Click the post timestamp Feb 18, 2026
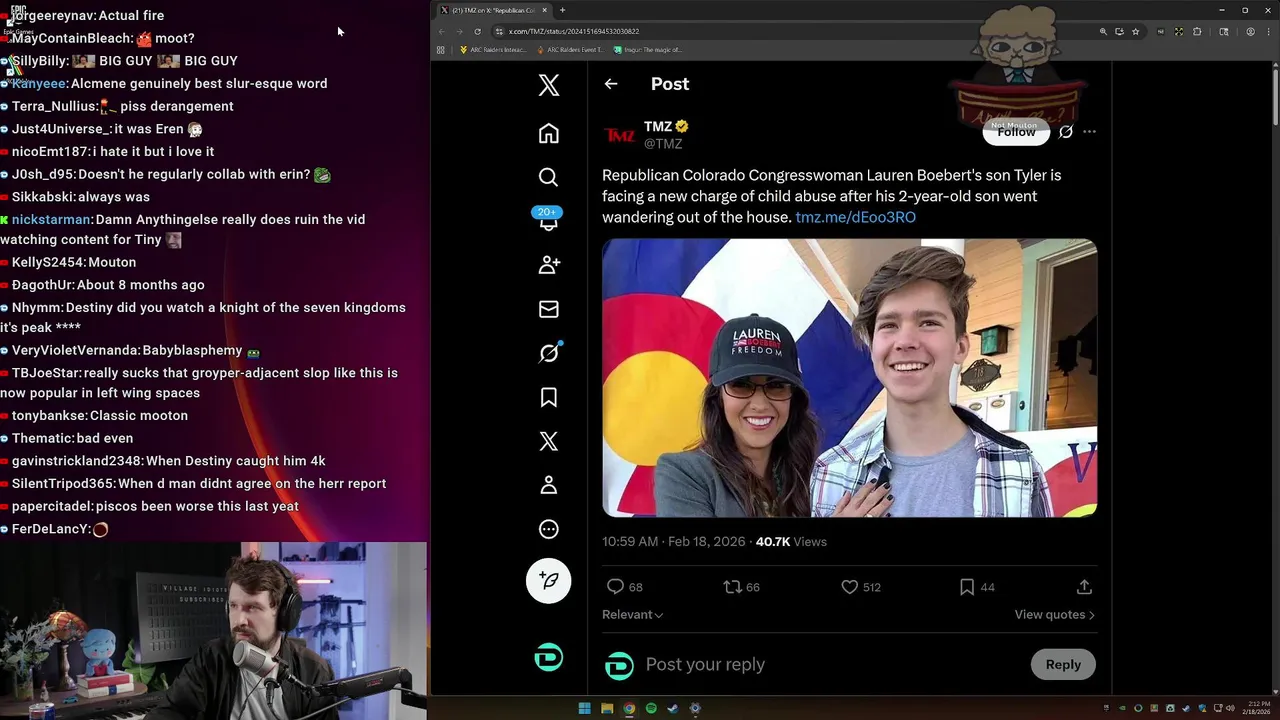 click(x=673, y=542)
